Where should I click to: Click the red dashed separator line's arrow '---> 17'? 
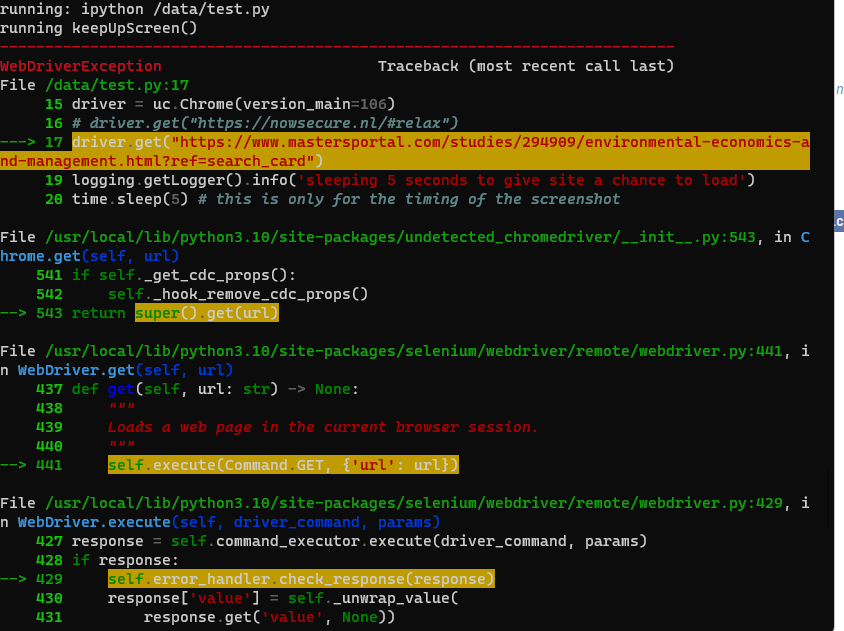tap(31, 142)
